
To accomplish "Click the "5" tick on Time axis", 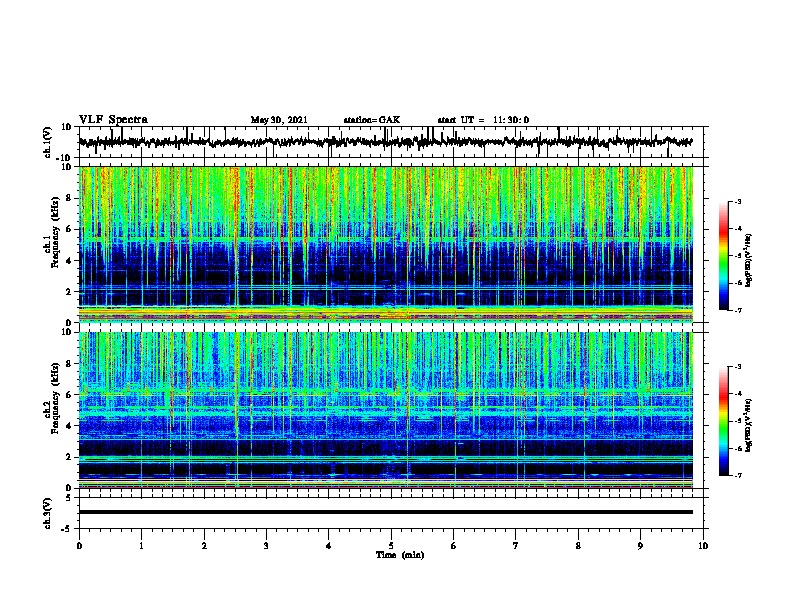I will point(391,546).
